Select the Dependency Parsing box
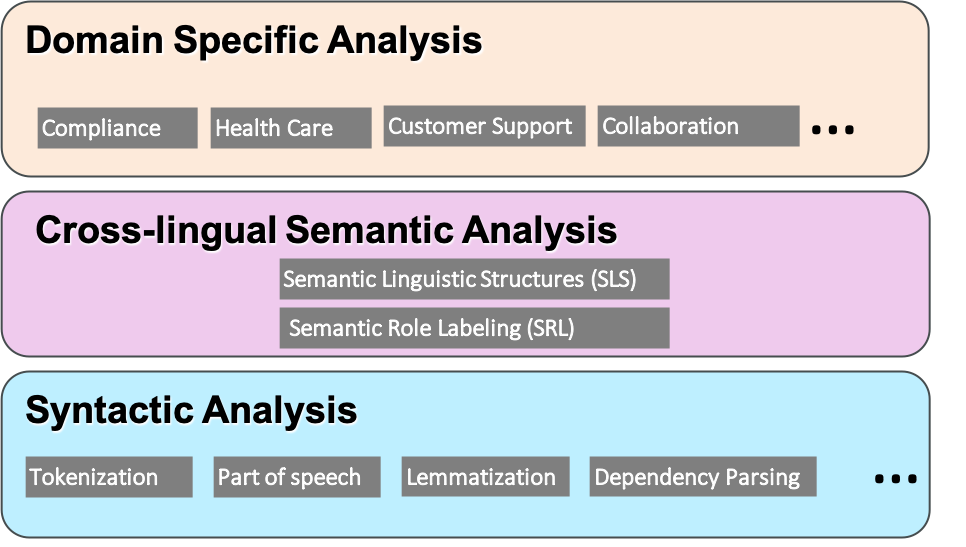 (703, 477)
